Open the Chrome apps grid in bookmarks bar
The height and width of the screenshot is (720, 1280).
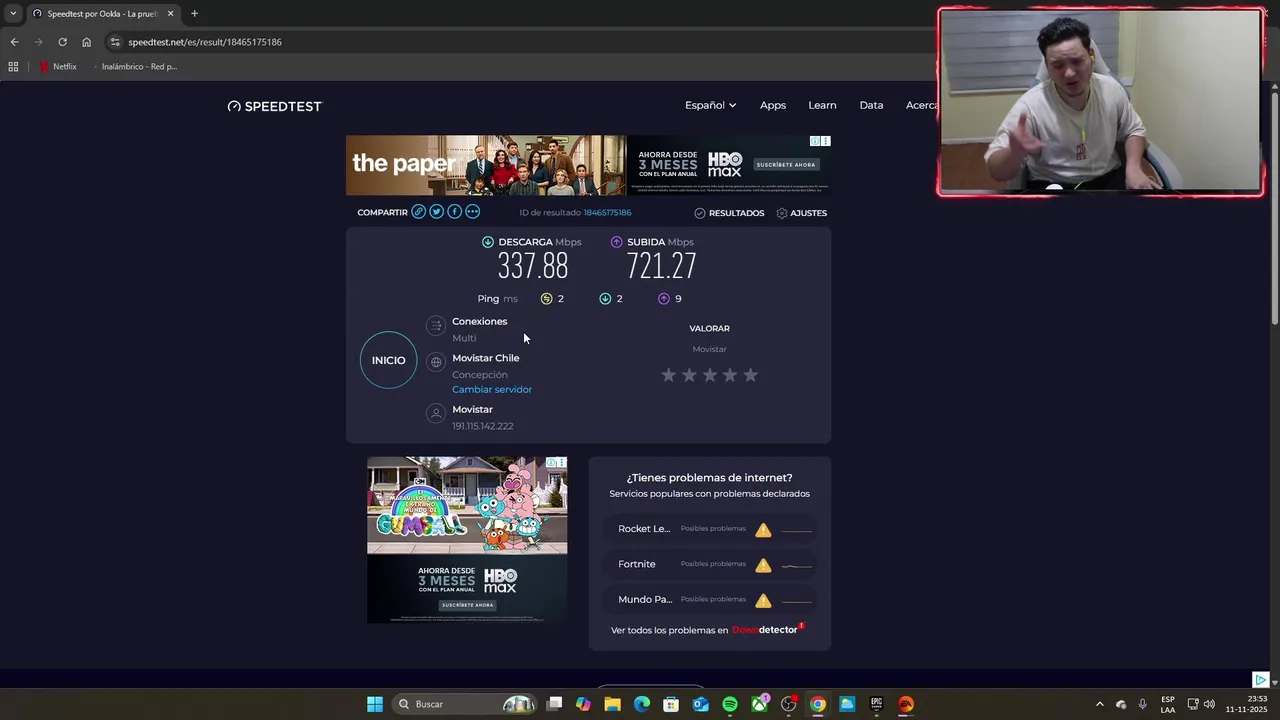tap(13, 67)
